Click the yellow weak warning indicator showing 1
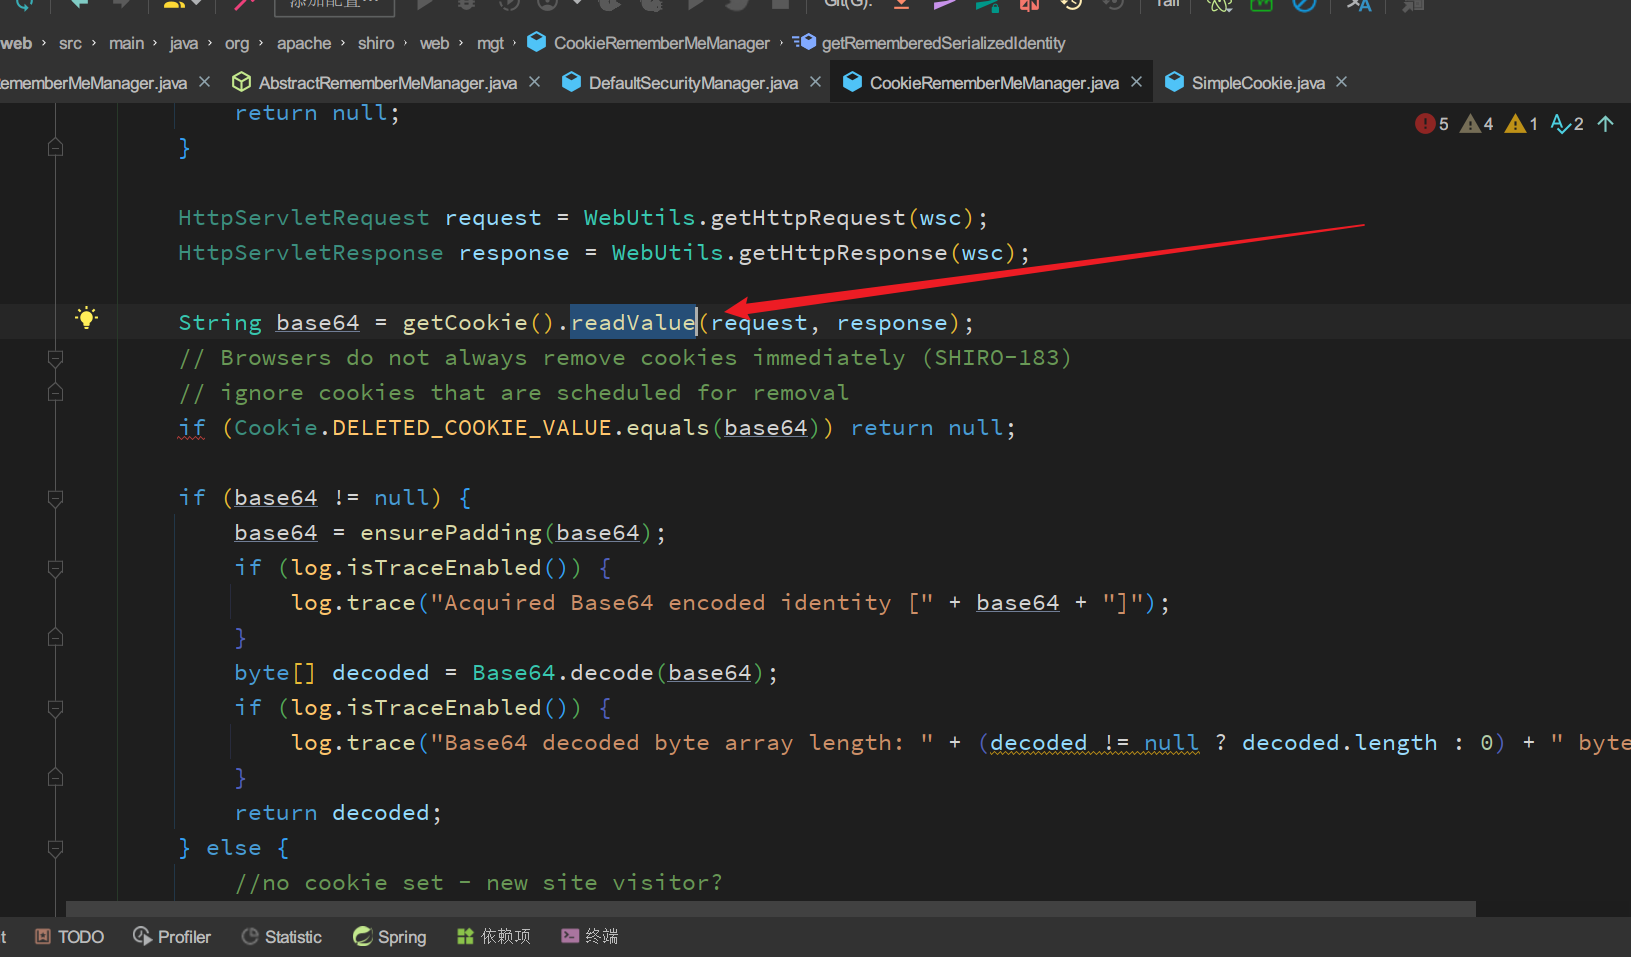1631x957 pixels. point(1522,124)
